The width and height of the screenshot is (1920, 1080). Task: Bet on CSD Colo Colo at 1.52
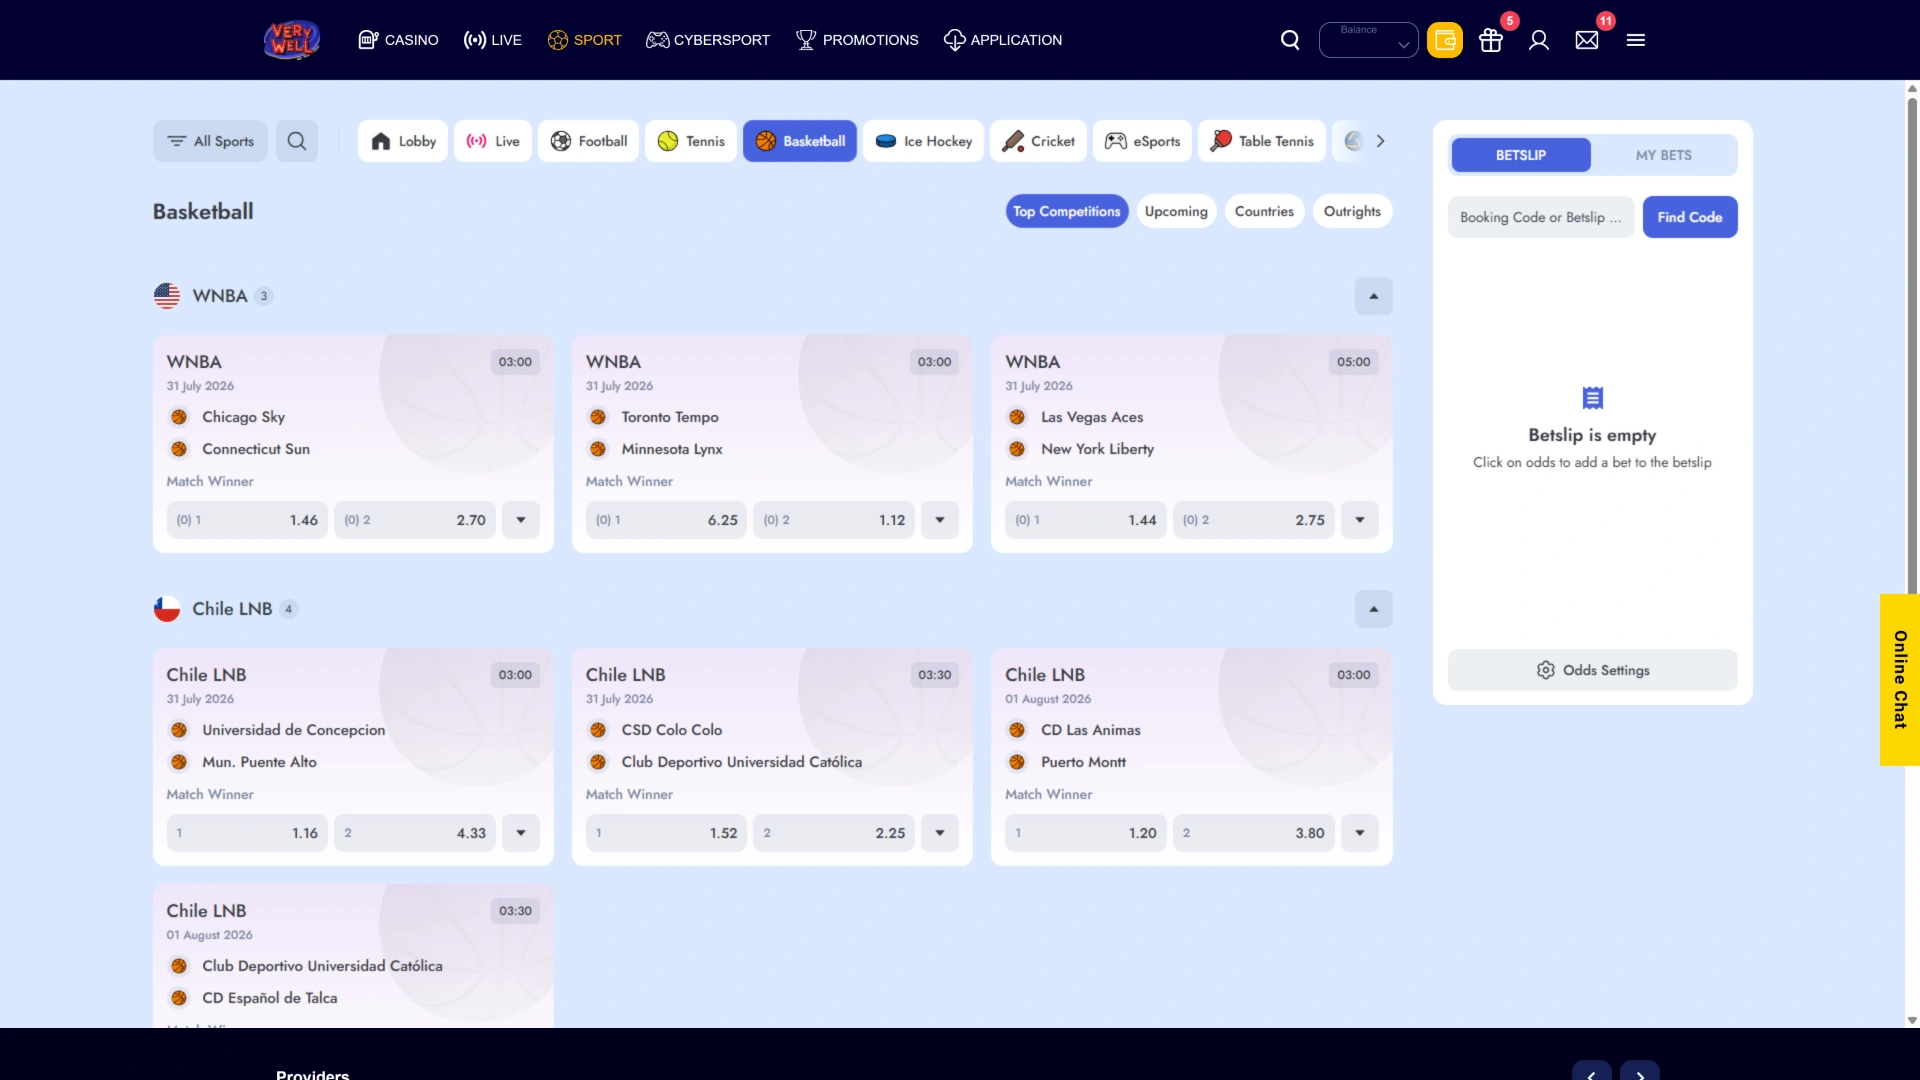click(x=666, y=833)
